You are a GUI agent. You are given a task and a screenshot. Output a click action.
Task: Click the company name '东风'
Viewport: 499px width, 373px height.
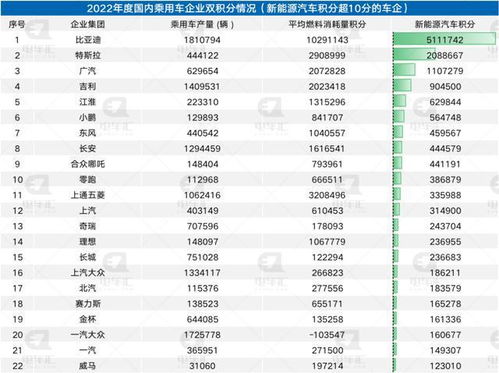pyautogui.click(x=88, y=133)
